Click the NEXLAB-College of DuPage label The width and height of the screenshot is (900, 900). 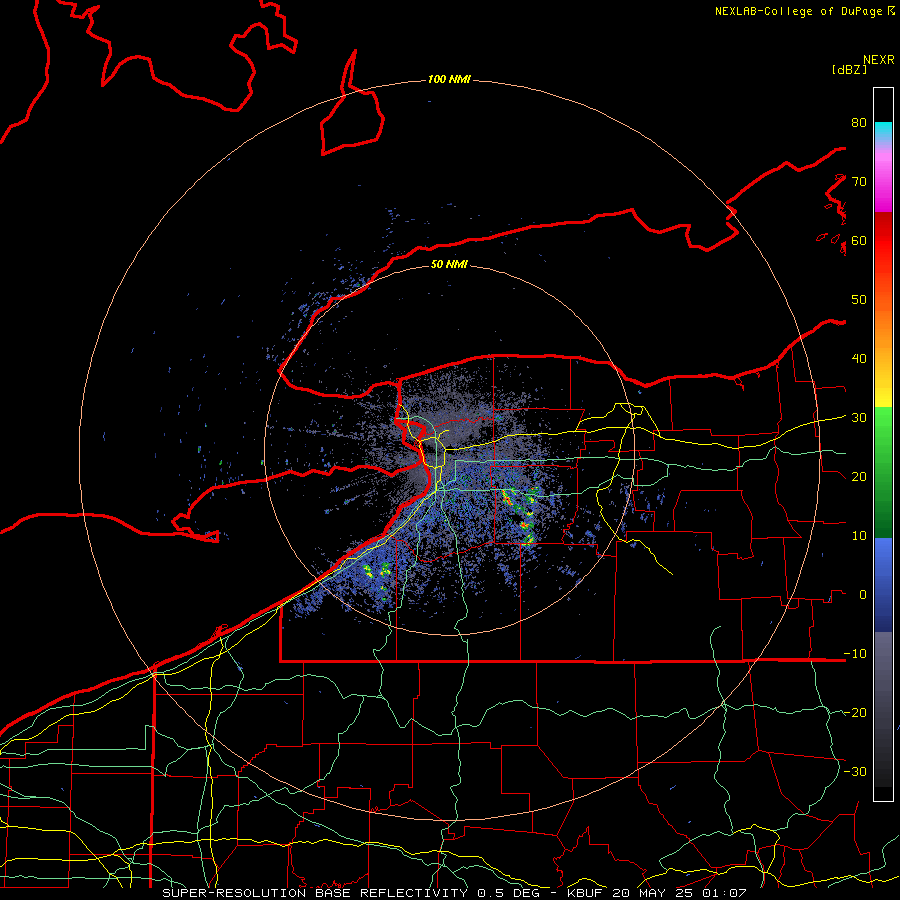coord(800,11)
